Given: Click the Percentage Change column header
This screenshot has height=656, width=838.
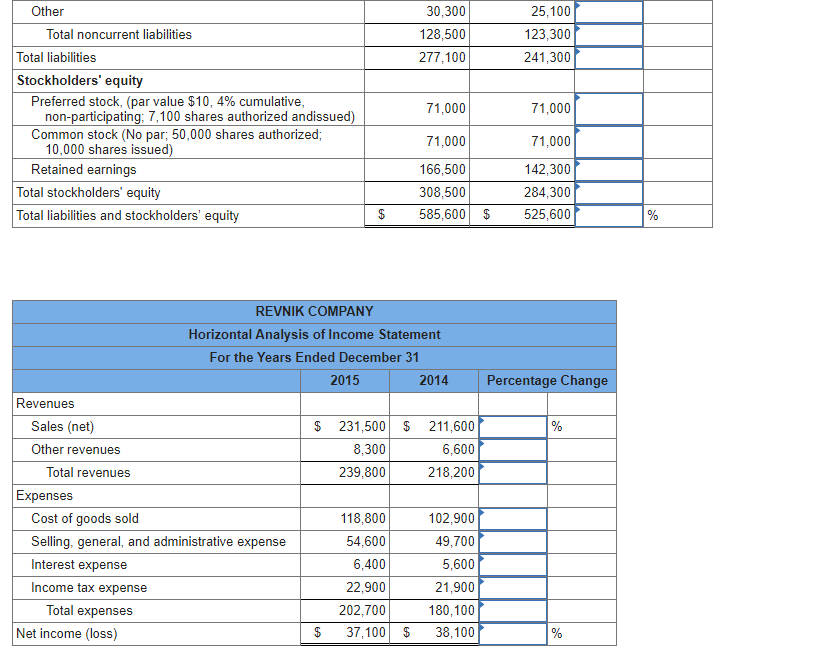Looking at the screenshot, I should click(x=546, y=380).
